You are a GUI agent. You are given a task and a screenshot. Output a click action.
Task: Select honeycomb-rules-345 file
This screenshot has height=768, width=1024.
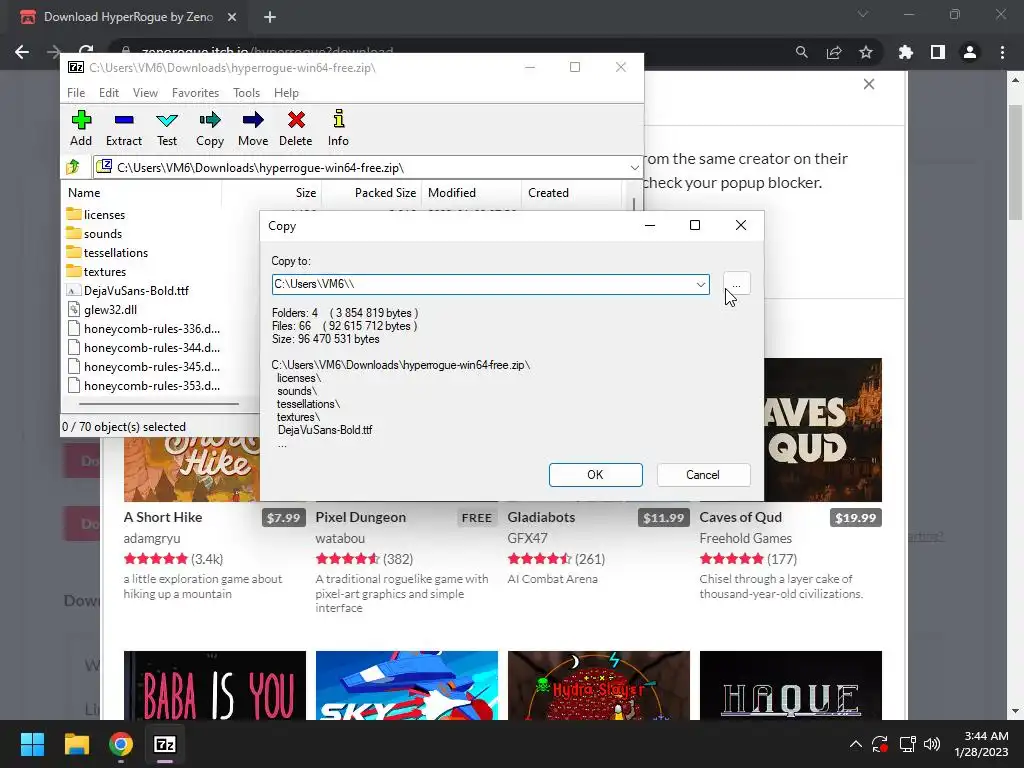(144, 366)
